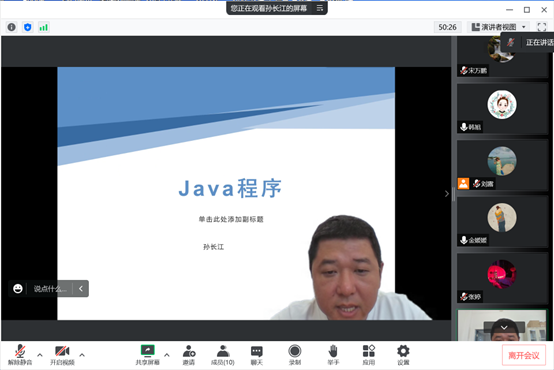Enter full screen mode icon

point(542,27)
